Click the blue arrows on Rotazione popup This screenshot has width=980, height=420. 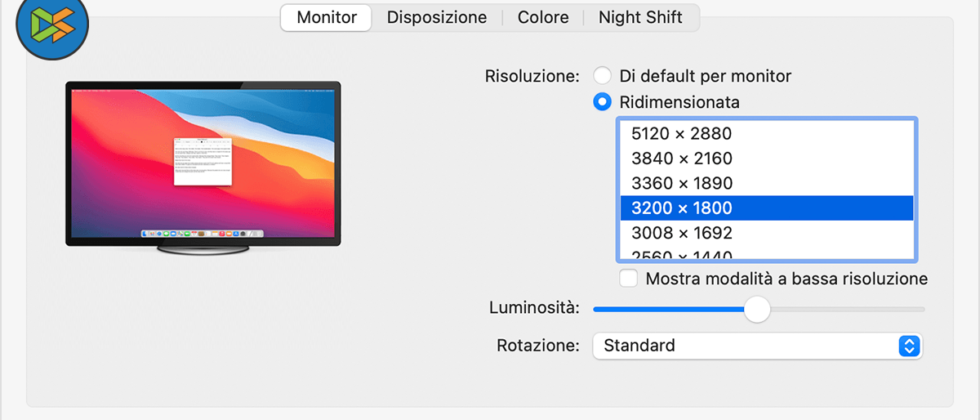coord(908,346)
